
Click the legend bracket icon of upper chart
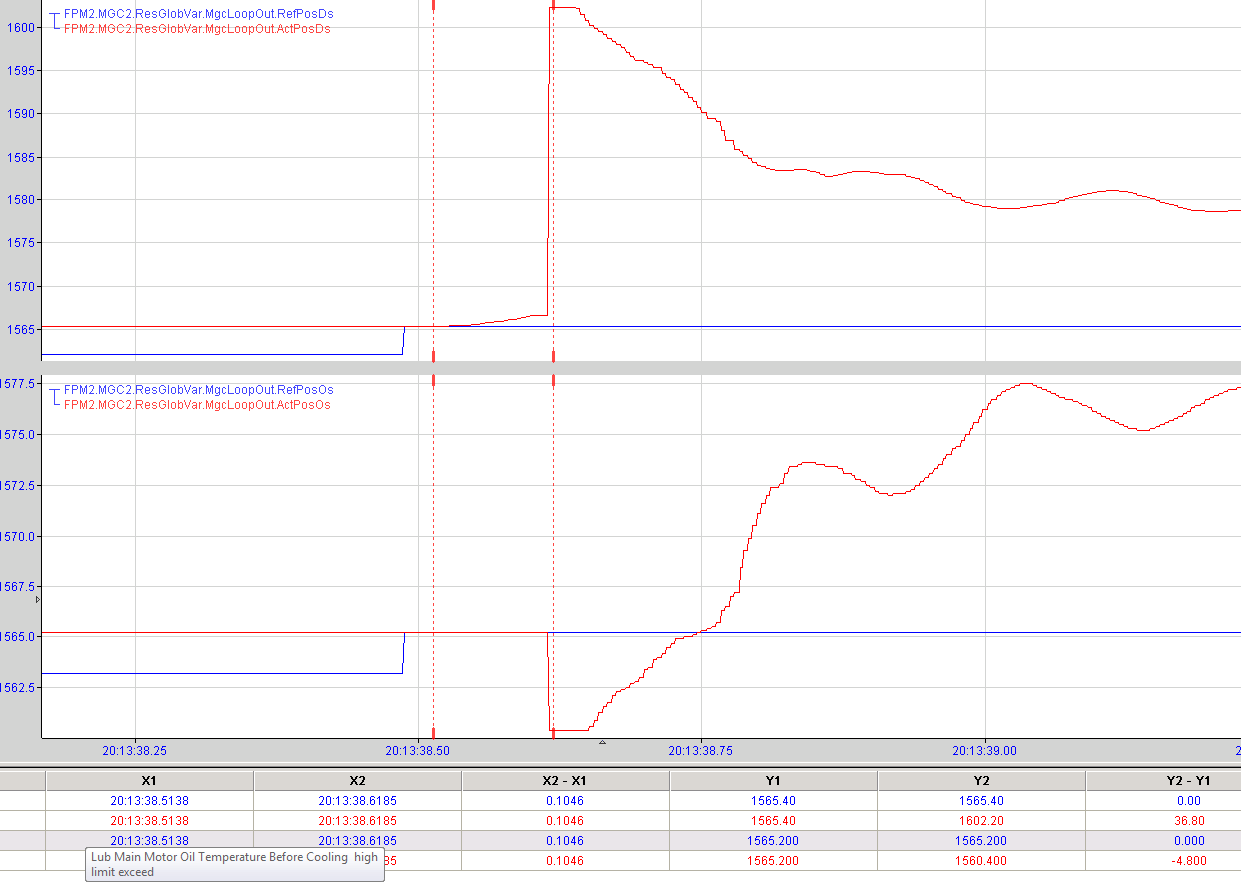coord(54,21)
